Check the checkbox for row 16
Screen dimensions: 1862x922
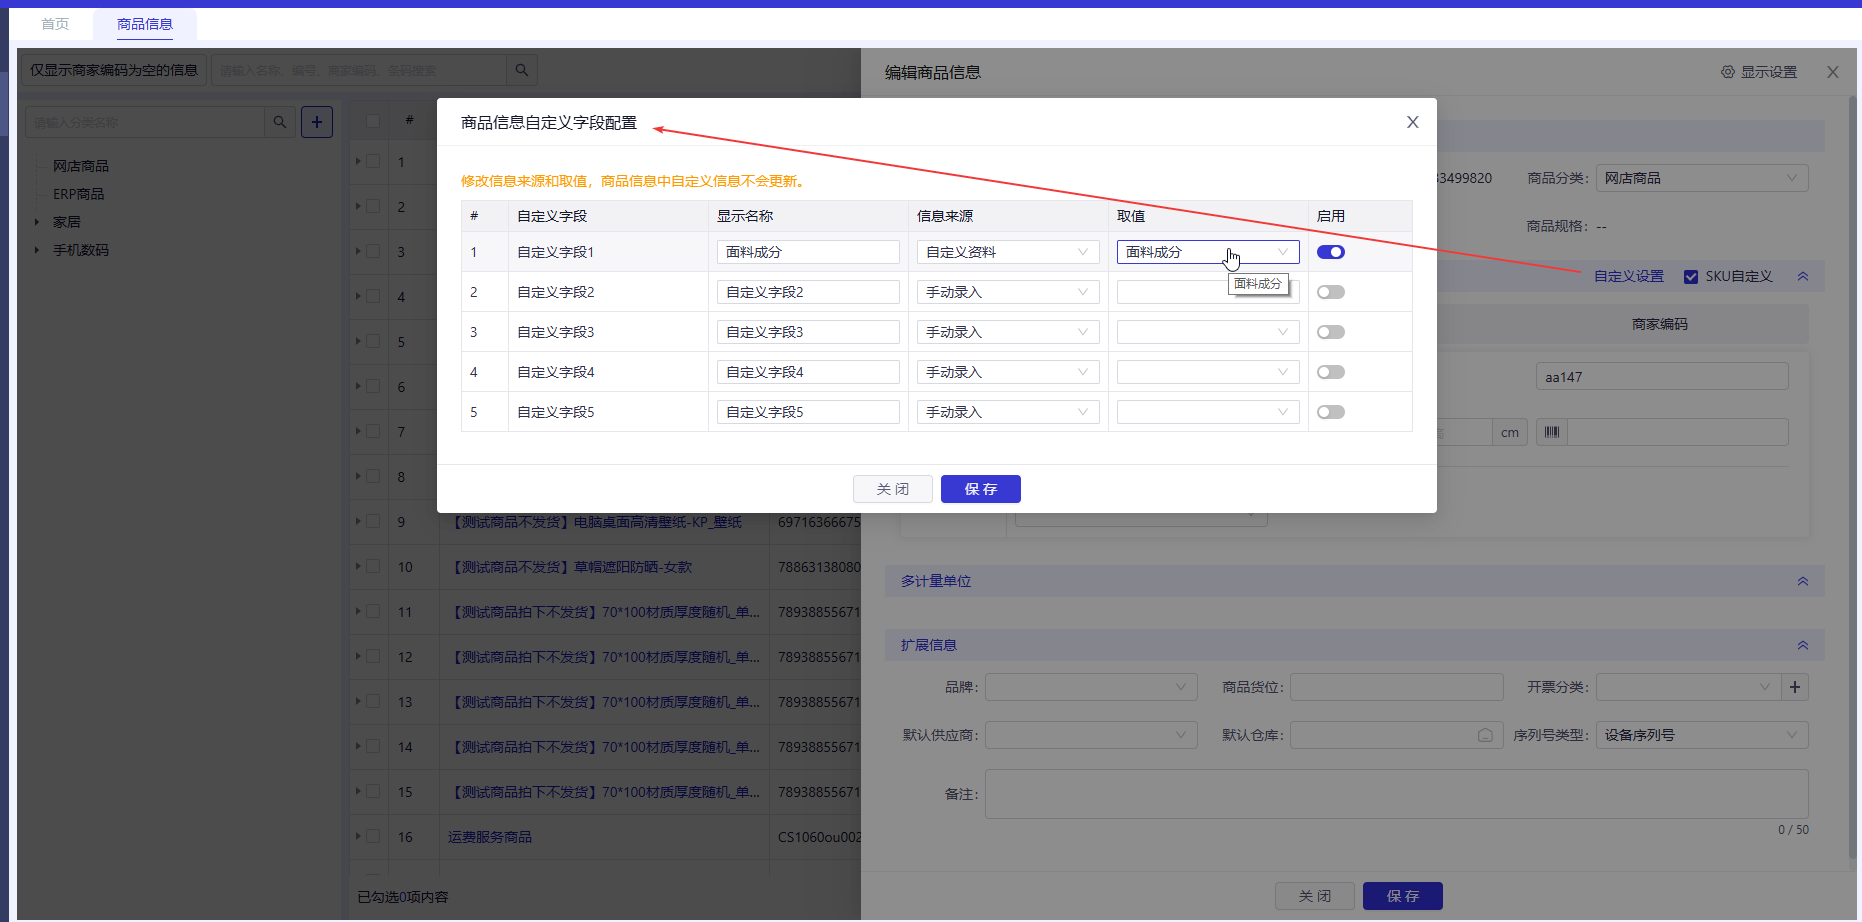[373, 836]
